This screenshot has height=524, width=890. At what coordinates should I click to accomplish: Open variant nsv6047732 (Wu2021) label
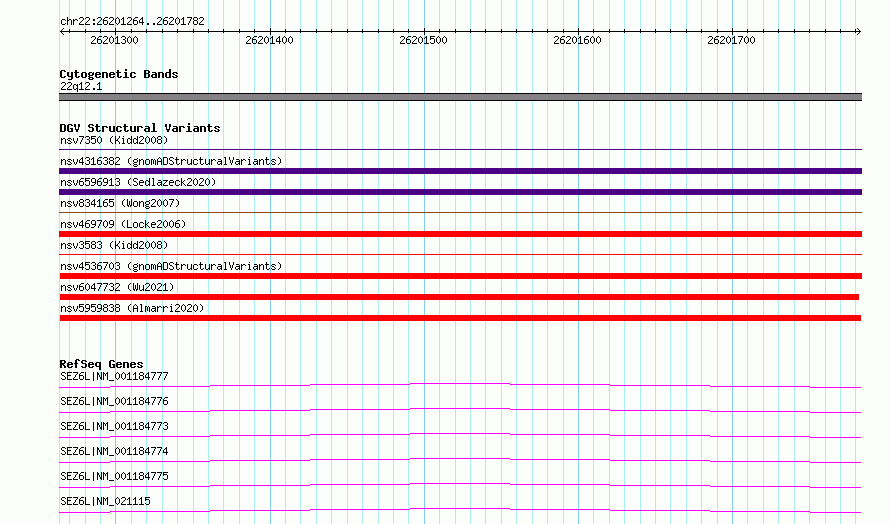click(117, 287)
